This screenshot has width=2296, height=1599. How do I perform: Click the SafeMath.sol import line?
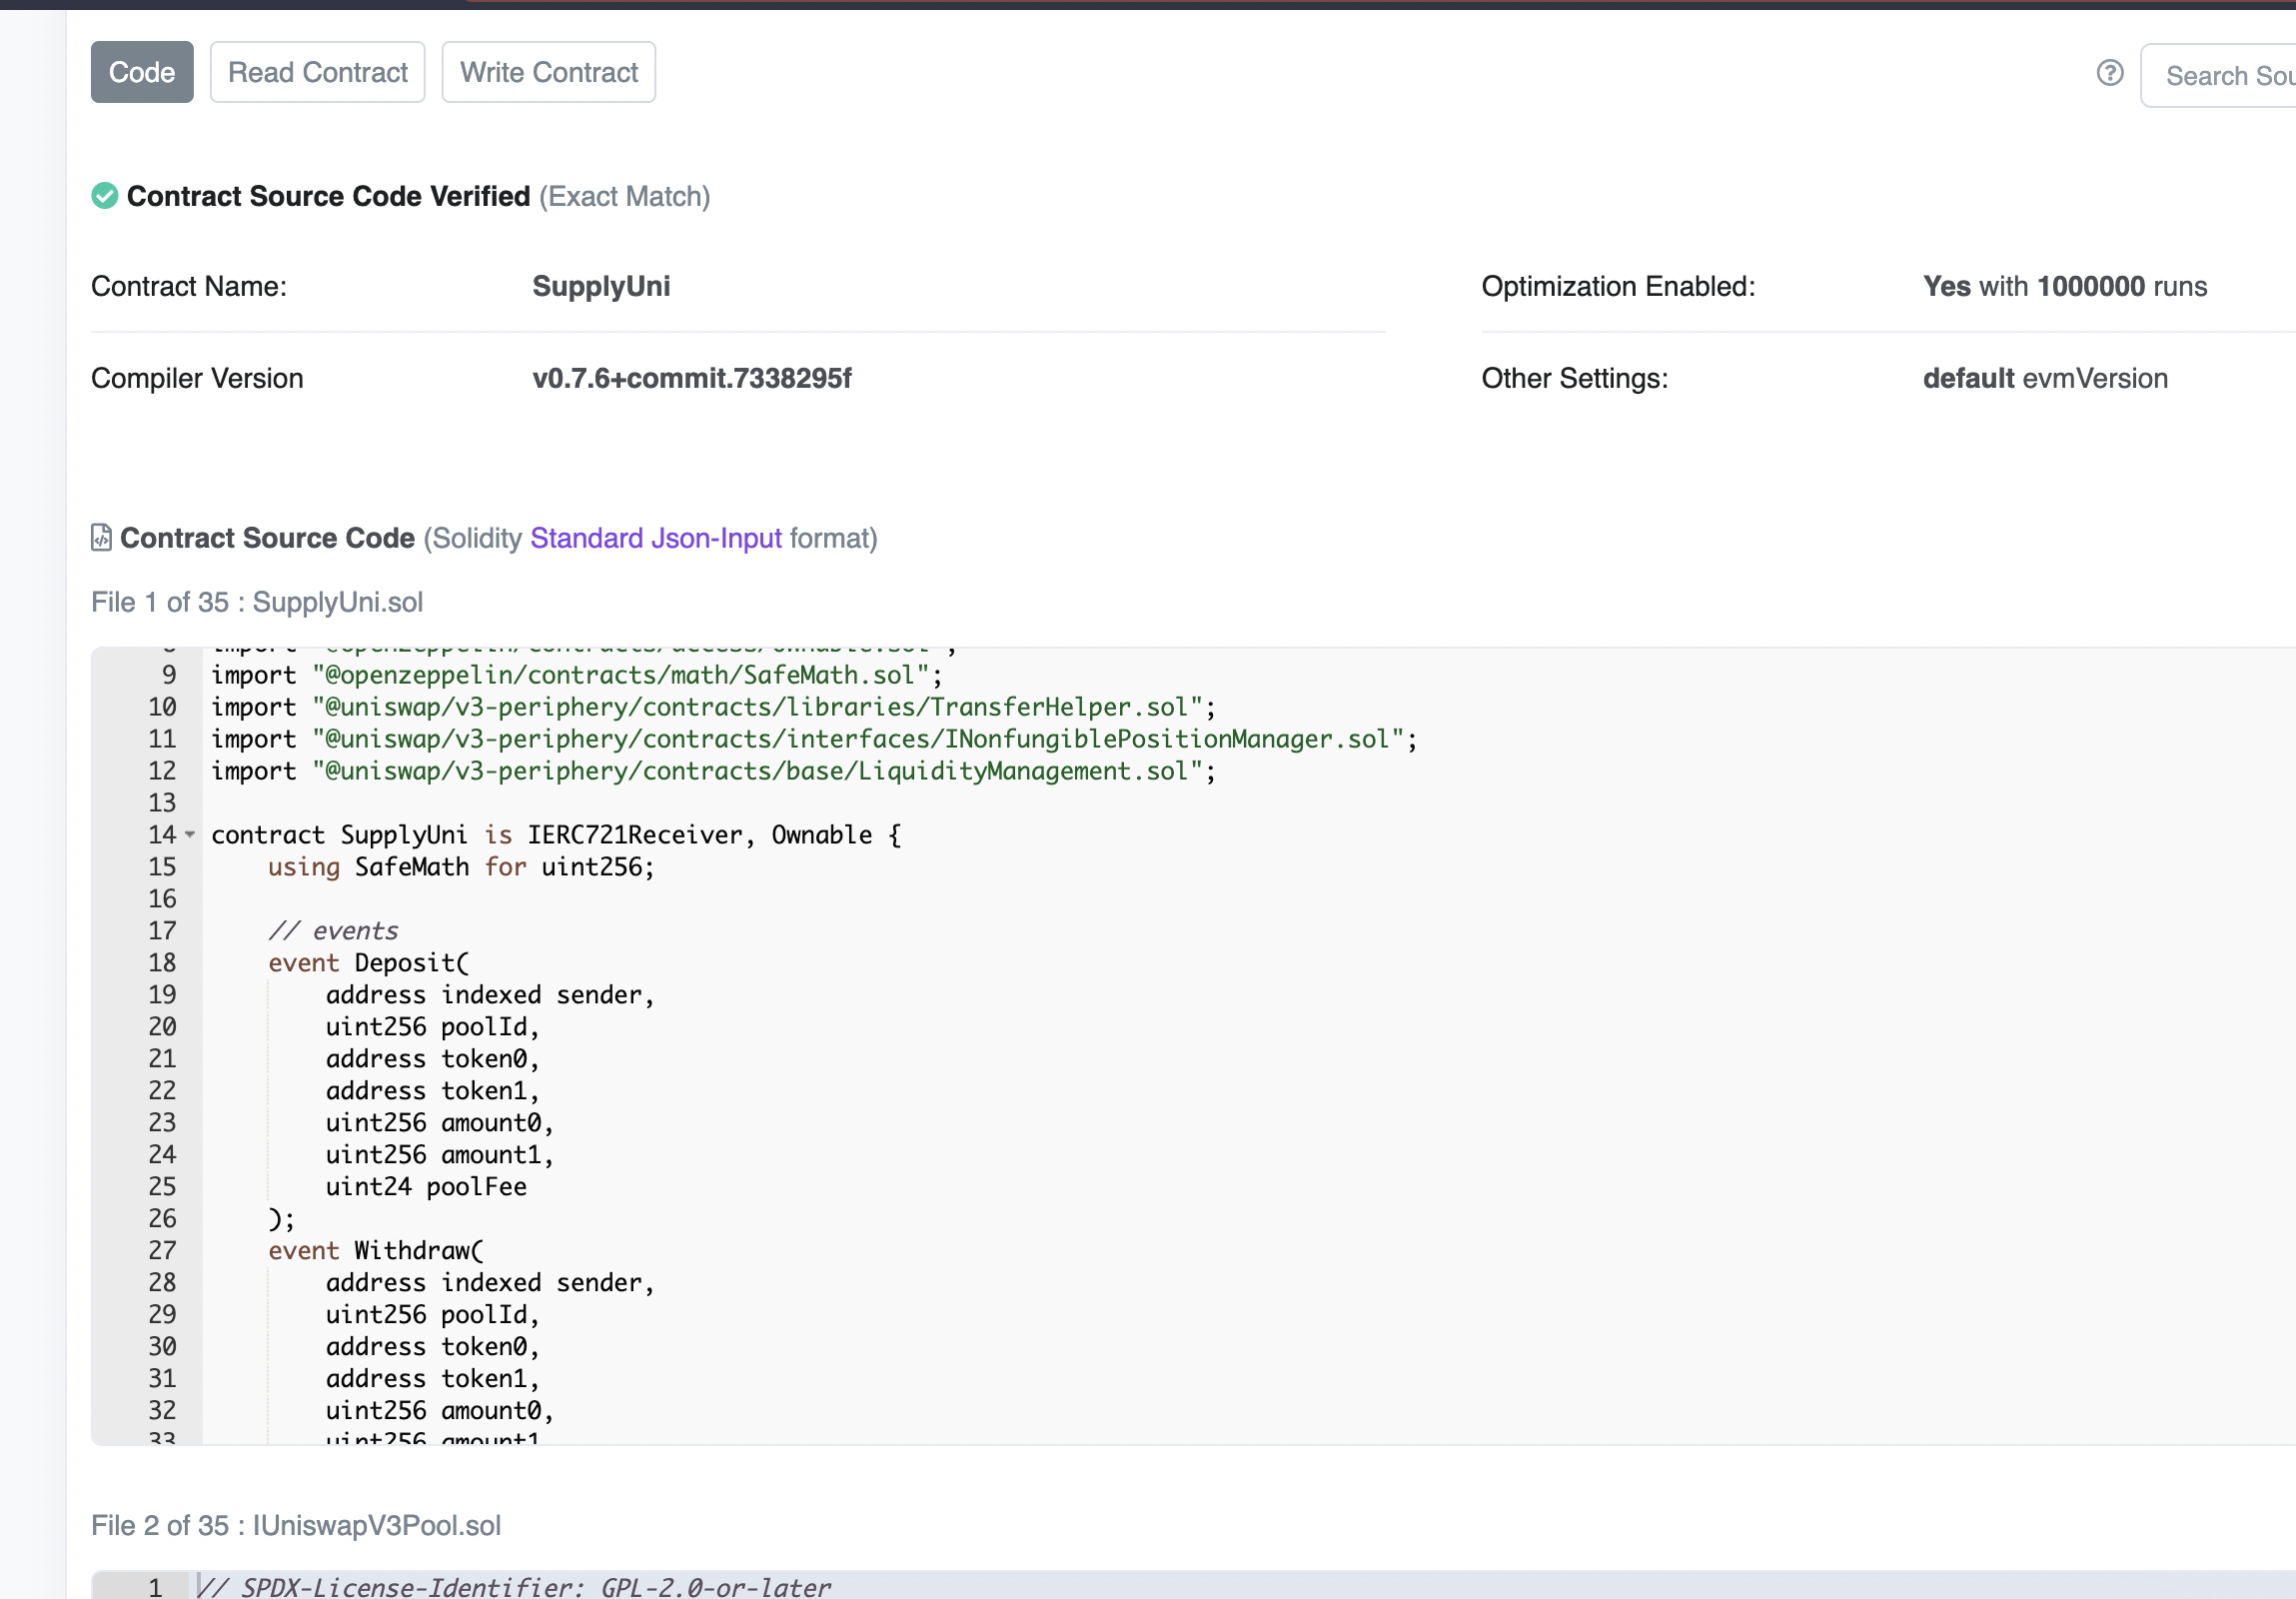576,675
